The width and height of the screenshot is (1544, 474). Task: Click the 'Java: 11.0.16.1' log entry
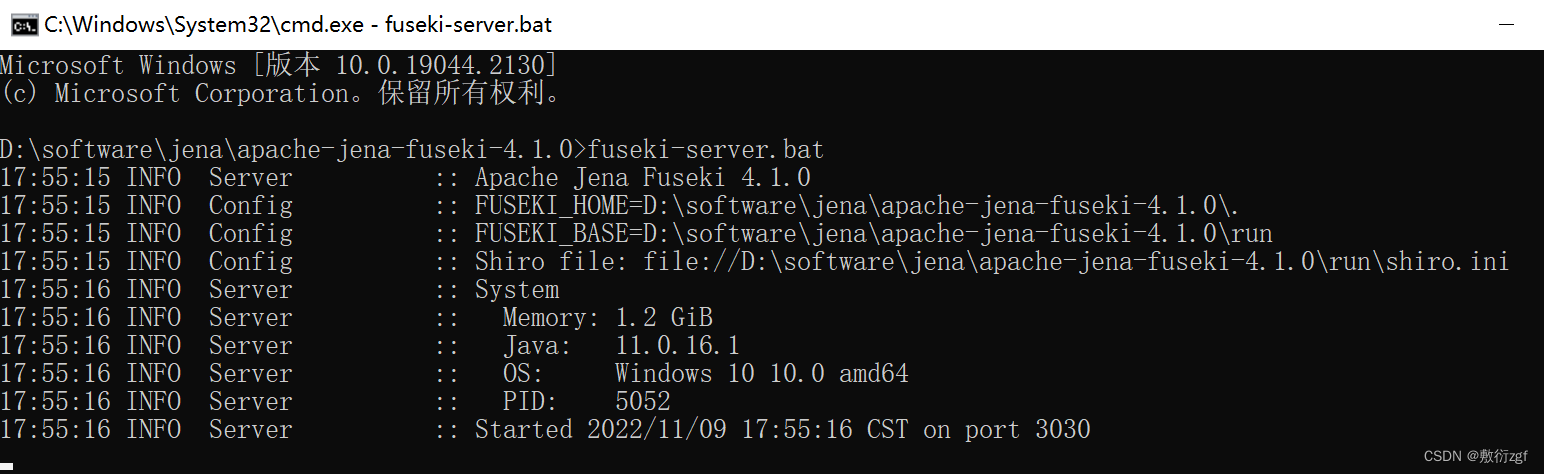click(x=621, y=346)
